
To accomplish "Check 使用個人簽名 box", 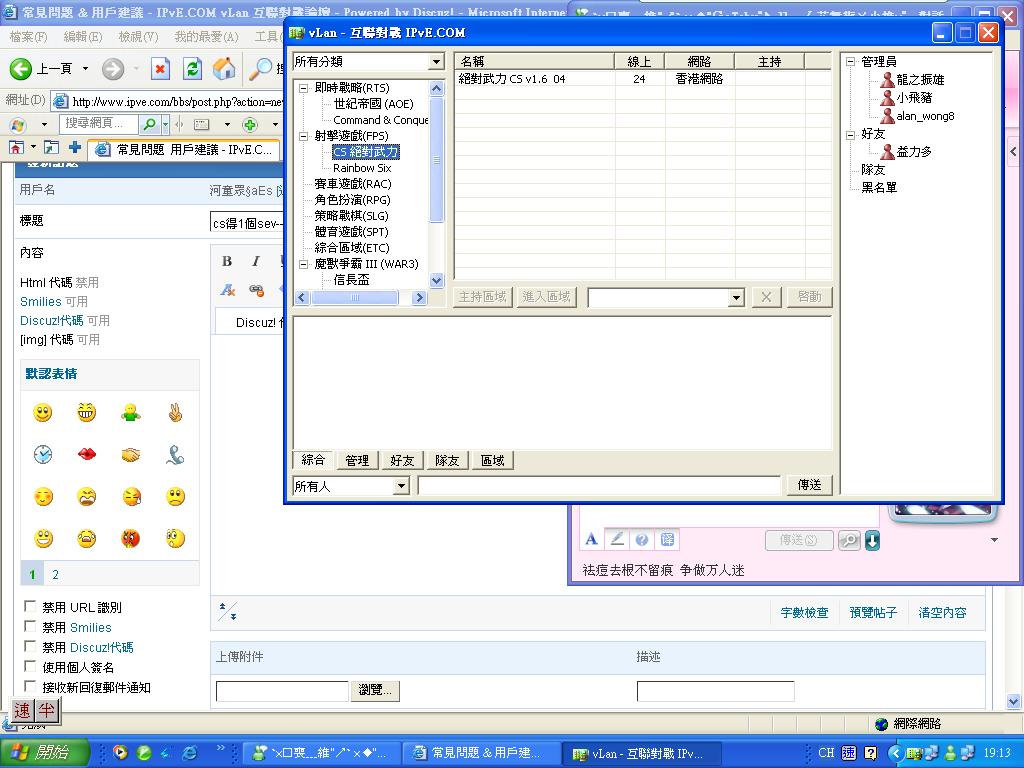I will pos(30,667).
